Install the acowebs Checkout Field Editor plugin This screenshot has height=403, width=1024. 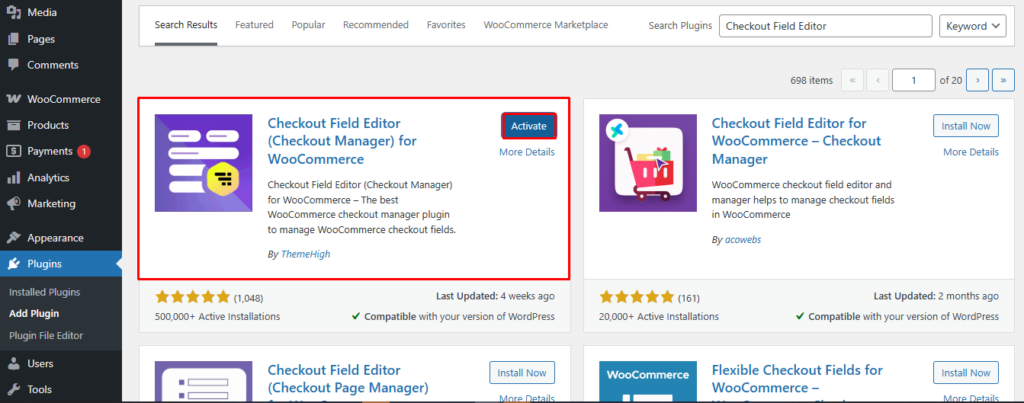pyautogui.click(x=965, y=126)
